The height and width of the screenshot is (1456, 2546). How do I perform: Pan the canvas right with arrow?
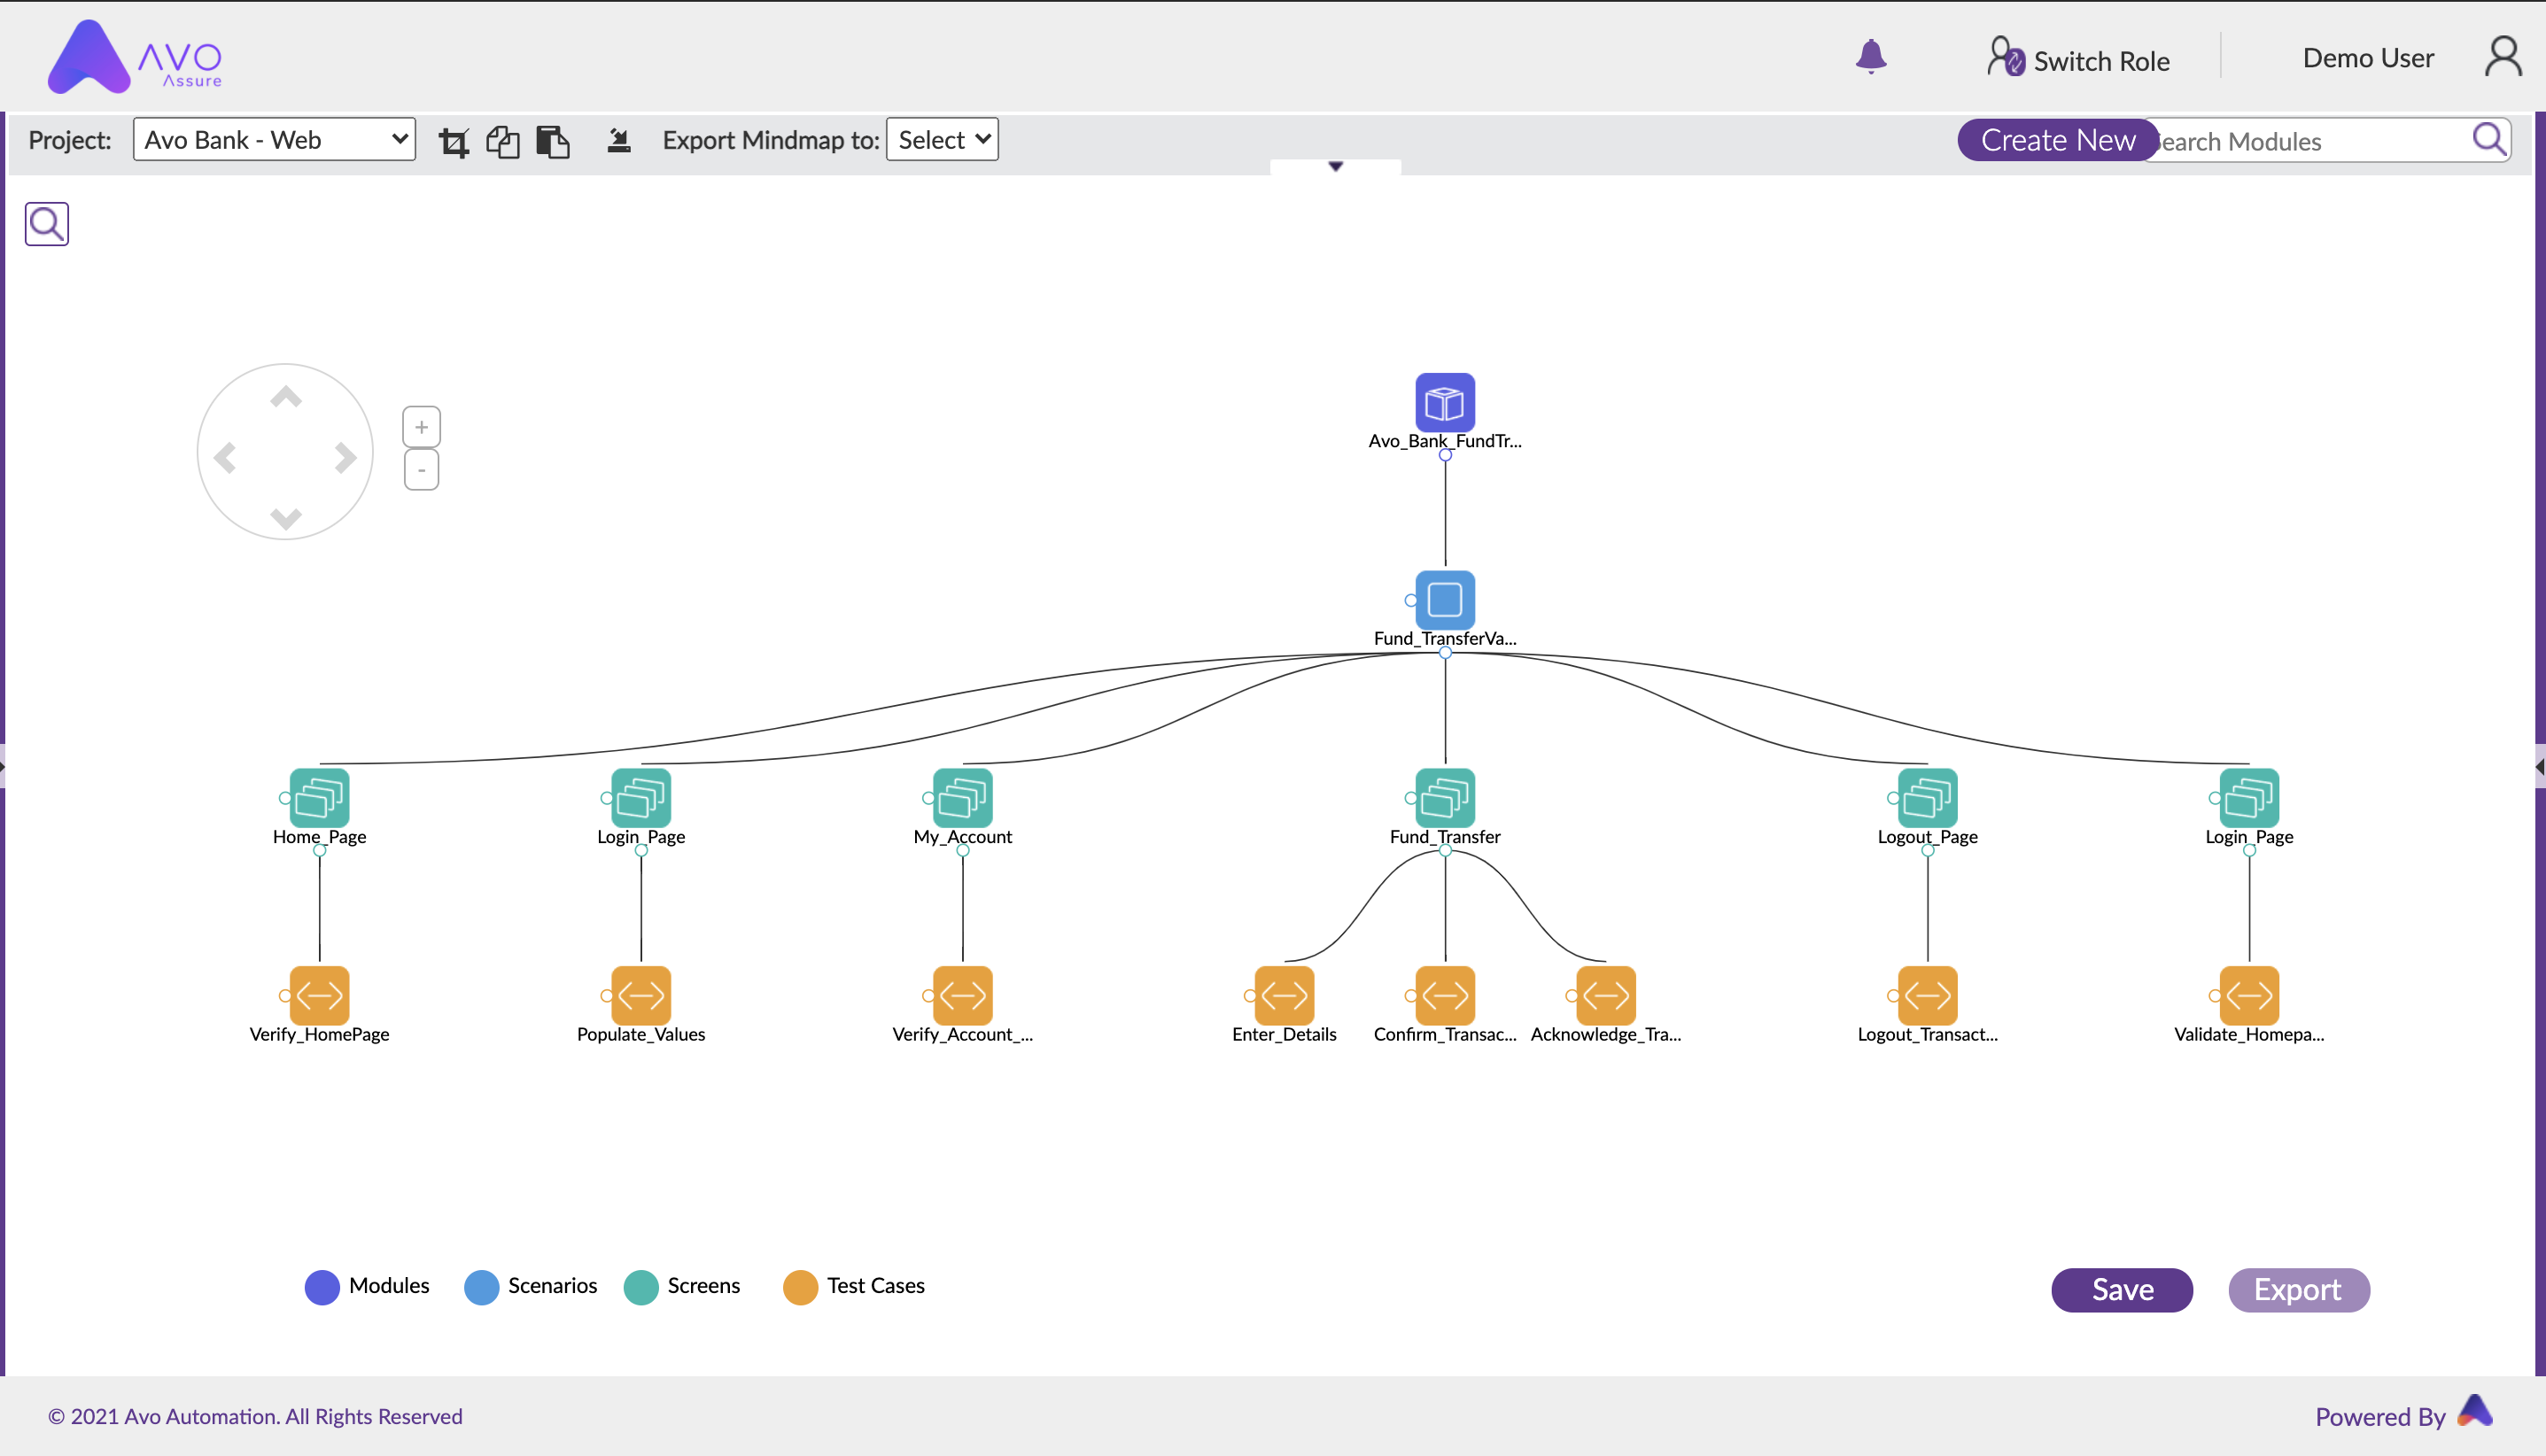point(346,458)
